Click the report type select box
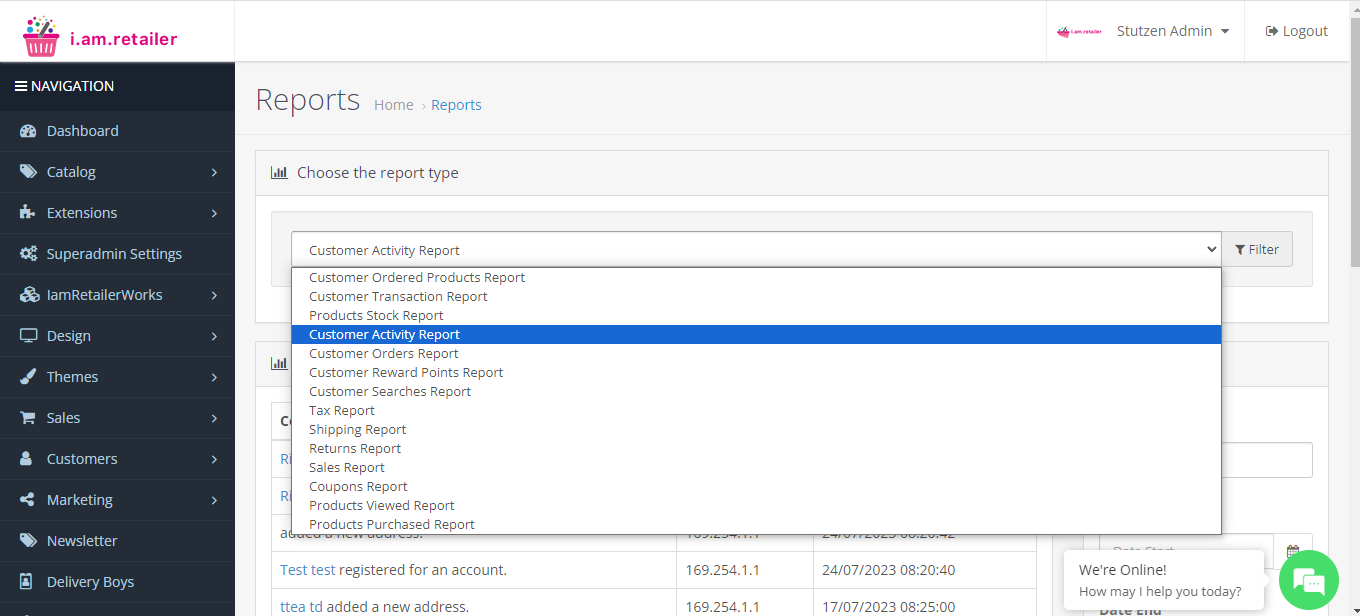The height and width of the screenshot is (616, 1360). 756,250
